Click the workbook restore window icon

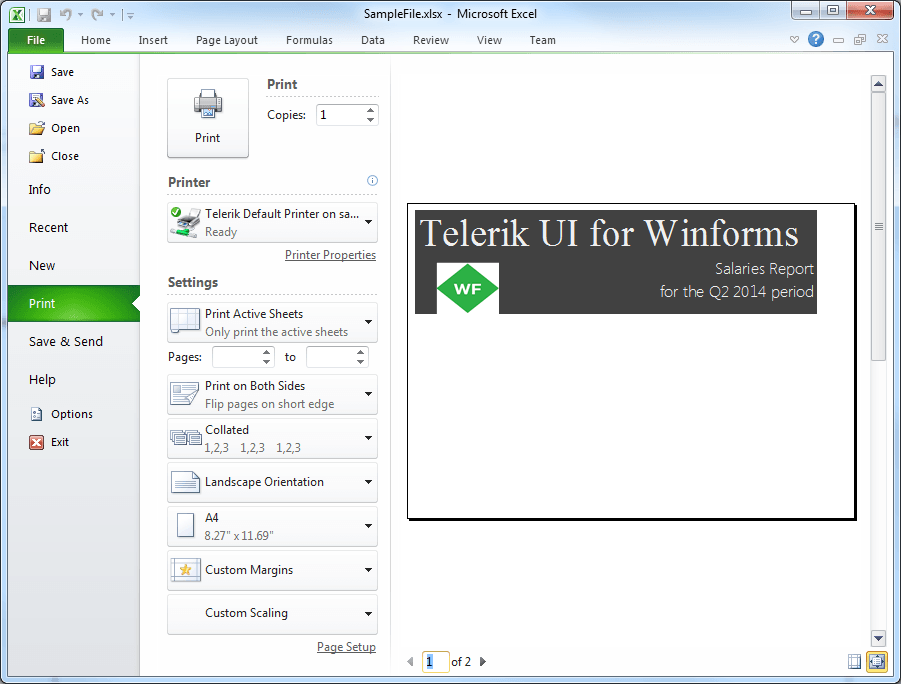pos(860,40)
